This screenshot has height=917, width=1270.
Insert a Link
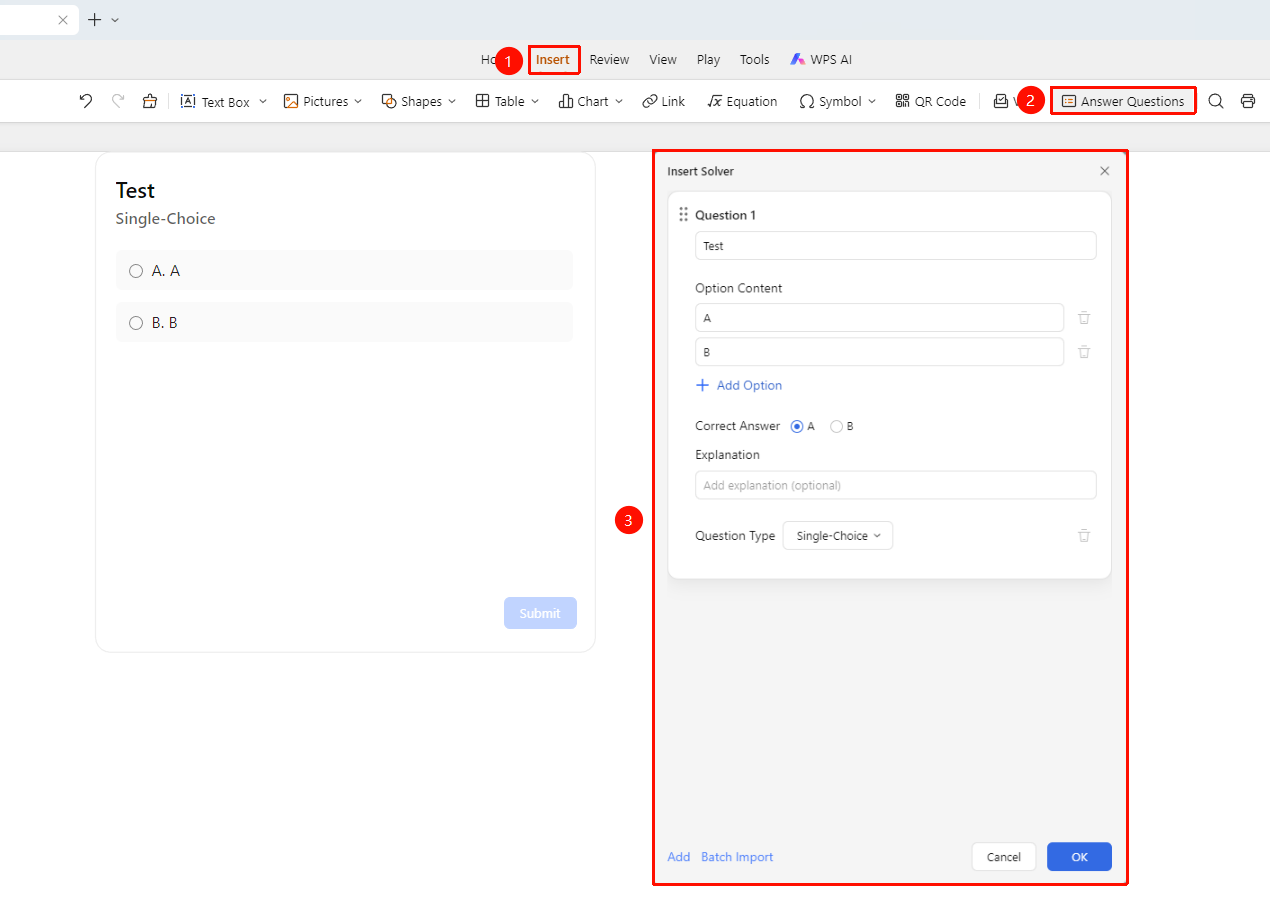point(664,101)
